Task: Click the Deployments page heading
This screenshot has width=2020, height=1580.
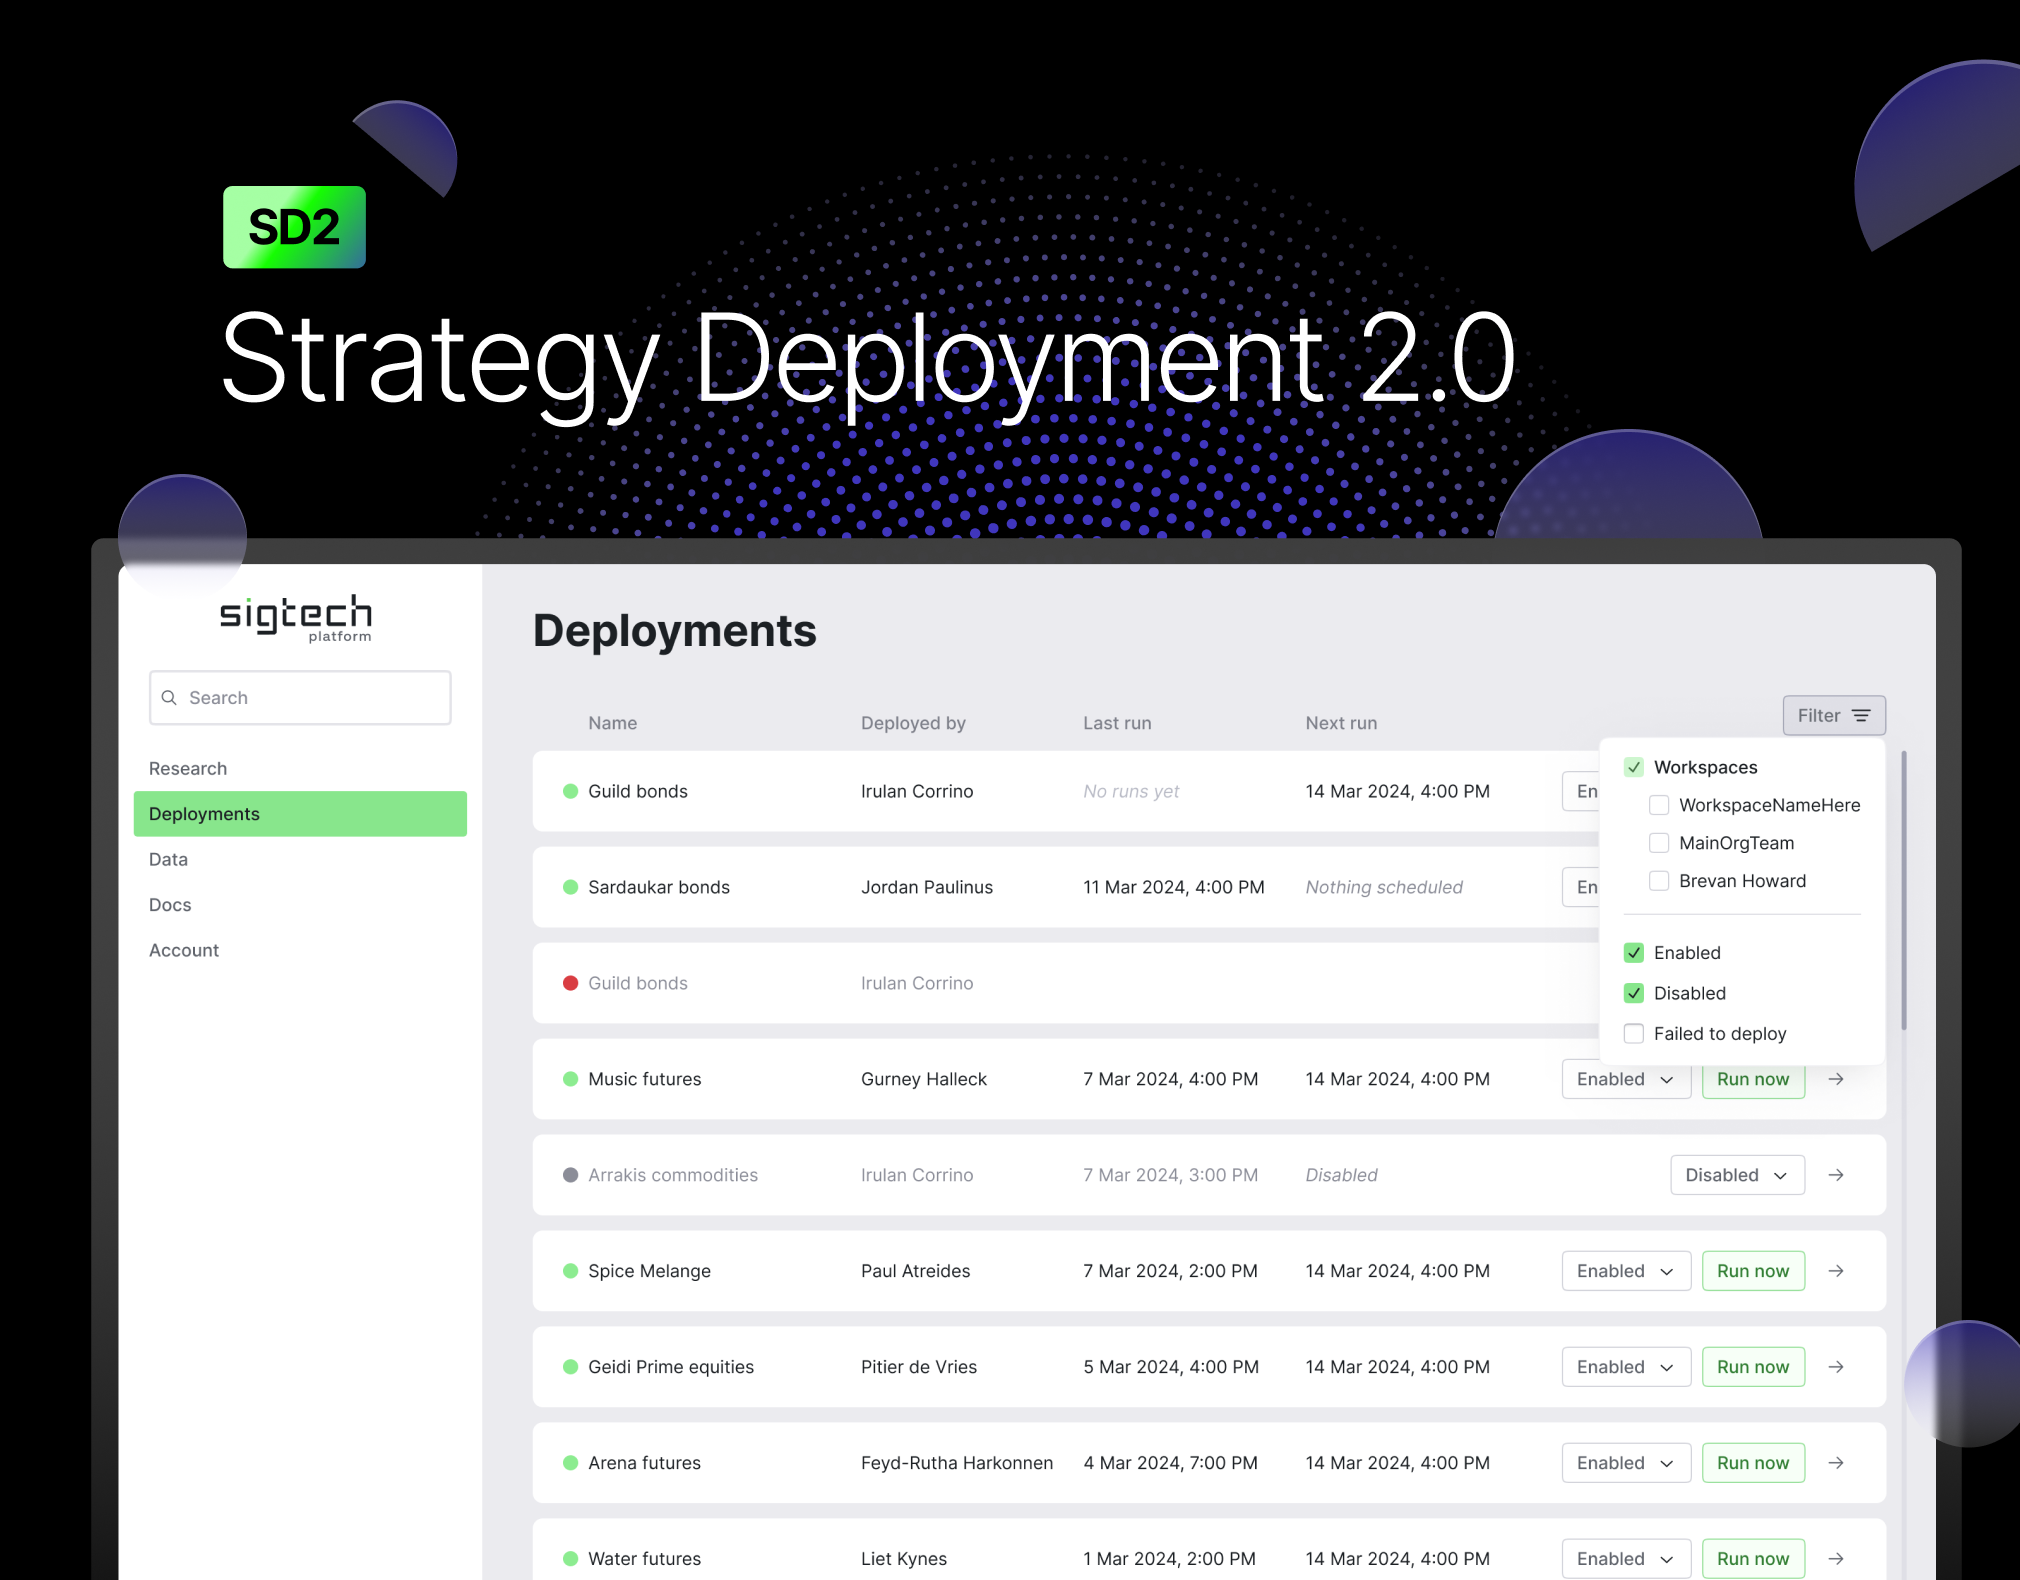Action: [x=675, y=631]
